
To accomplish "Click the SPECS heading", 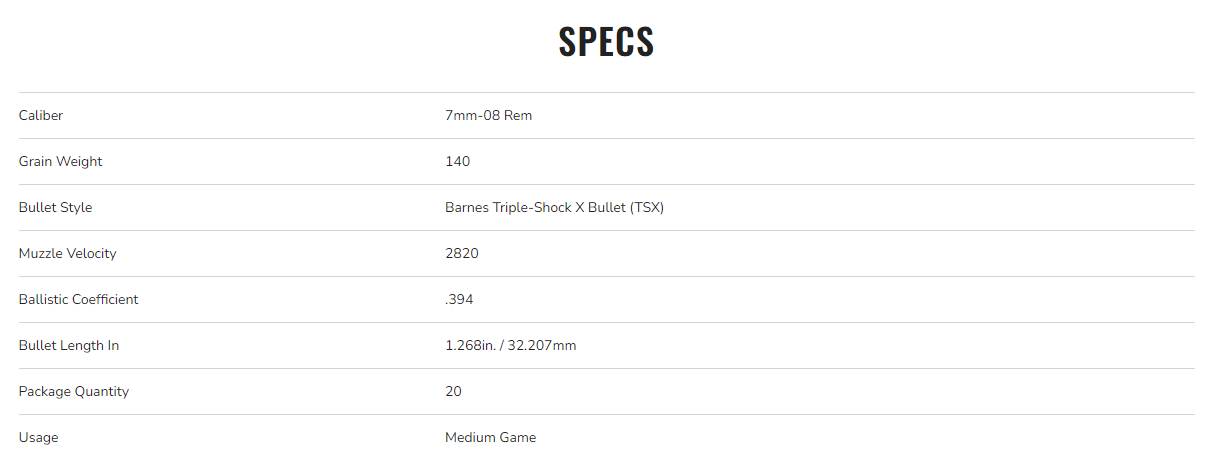I will [606, 42].
